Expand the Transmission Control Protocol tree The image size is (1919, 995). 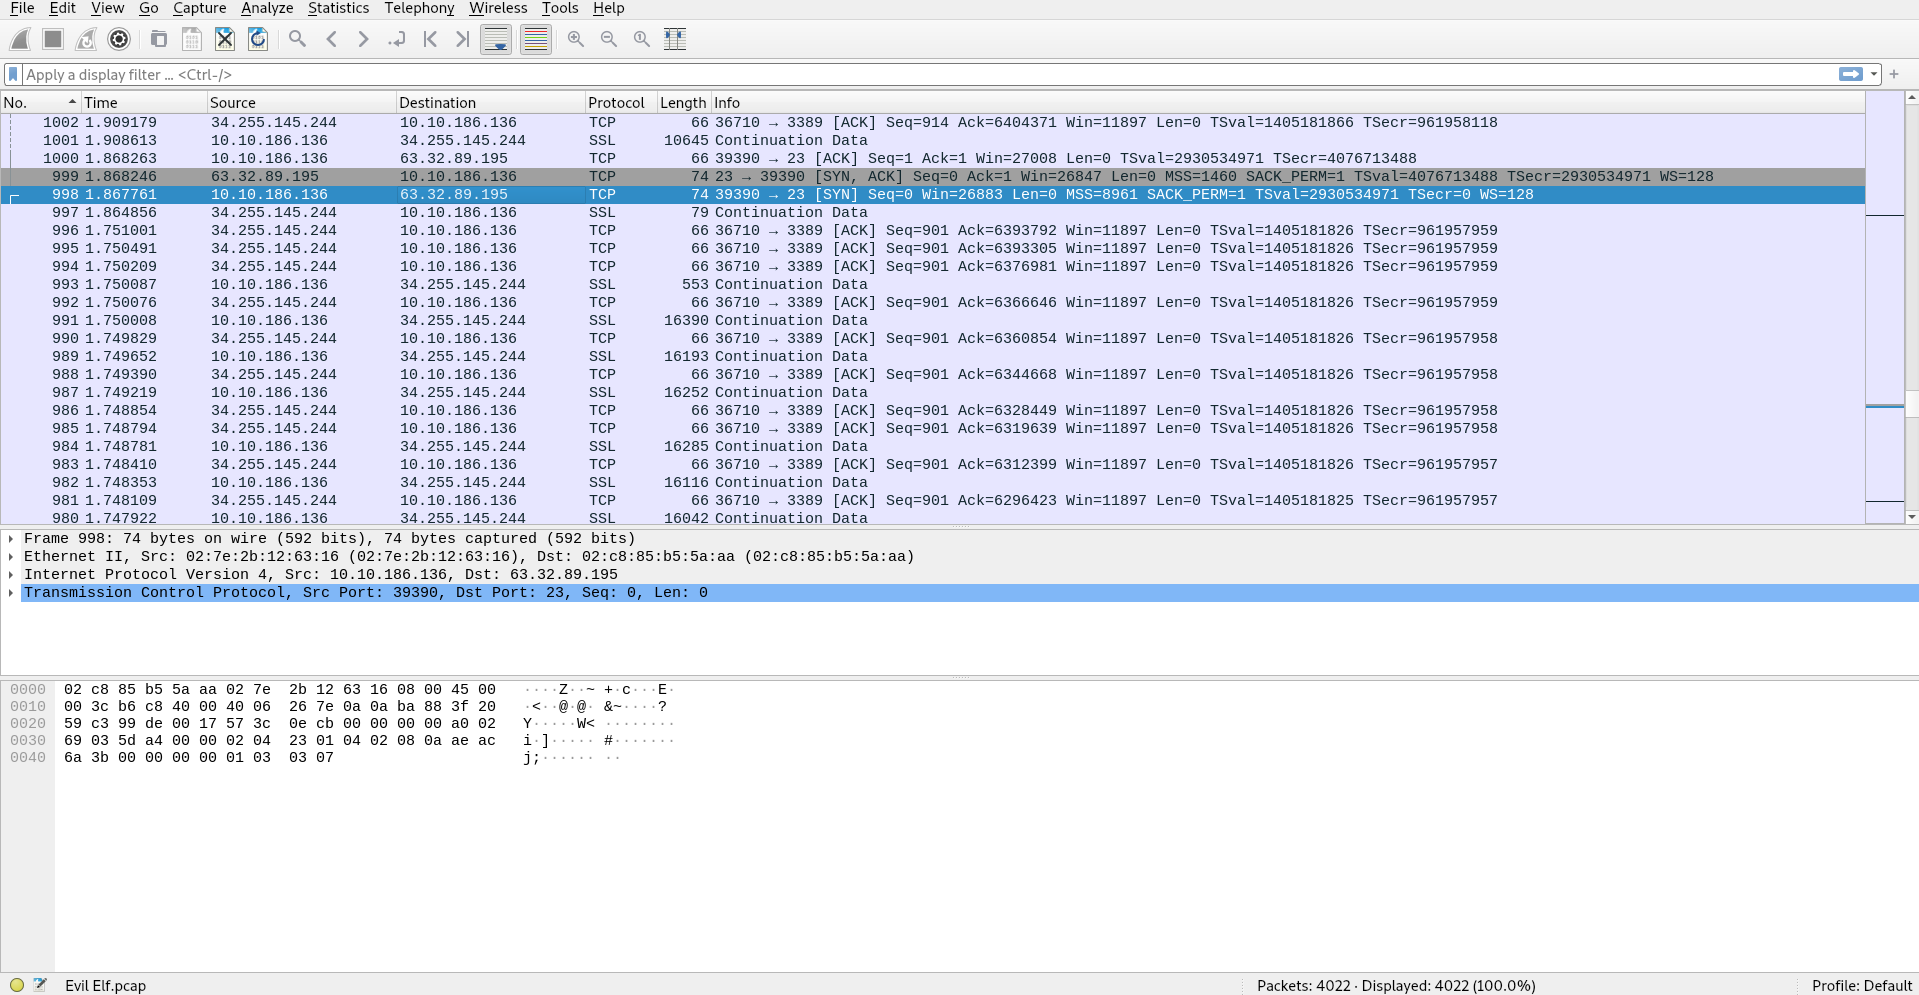[11, 593]
